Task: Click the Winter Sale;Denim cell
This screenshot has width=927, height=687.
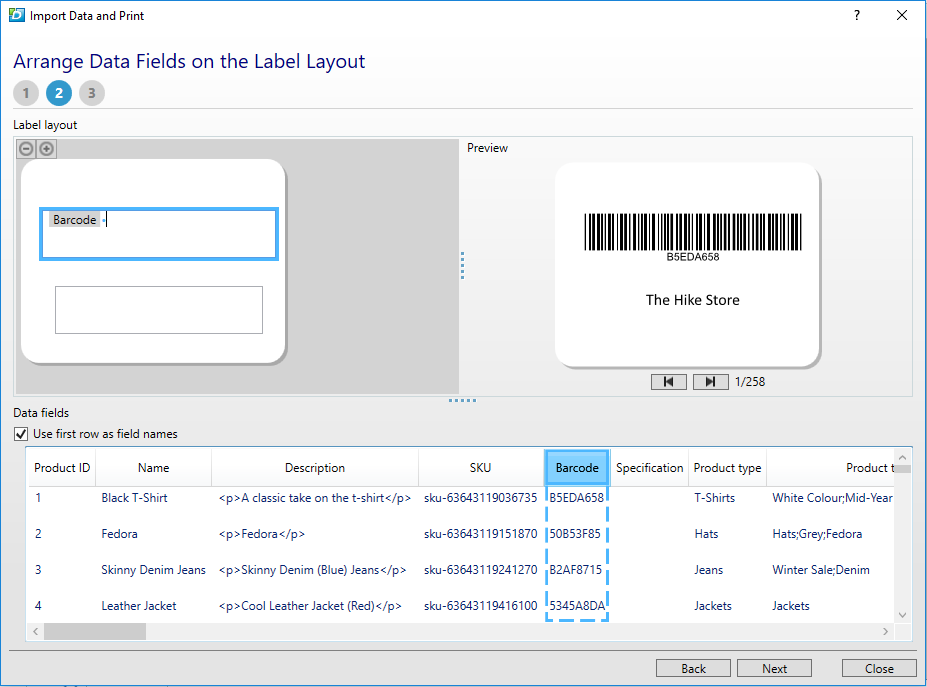Action: (821, 570)
